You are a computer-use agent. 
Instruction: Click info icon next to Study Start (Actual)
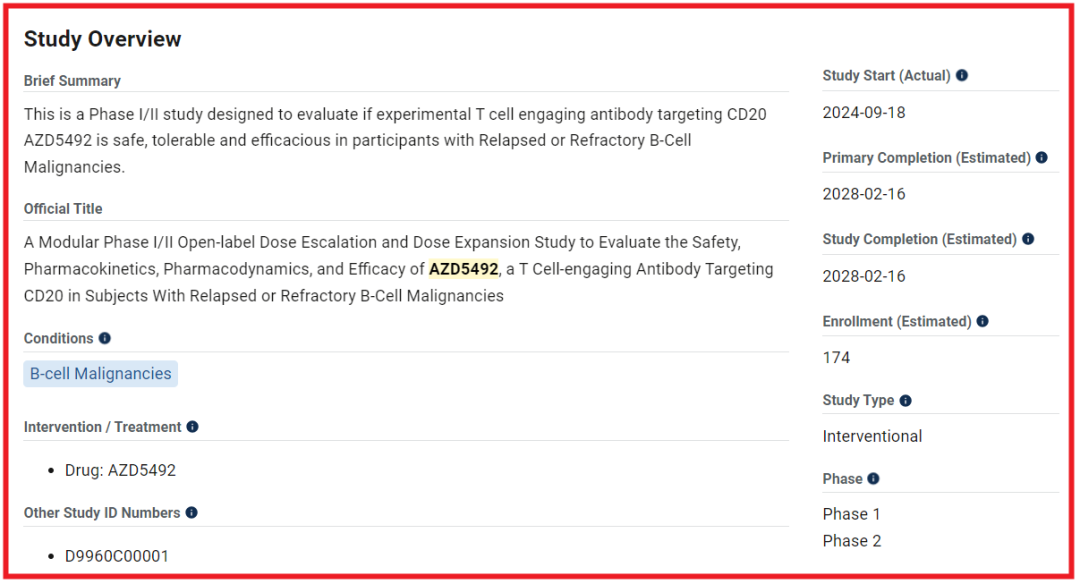point(962,75)
